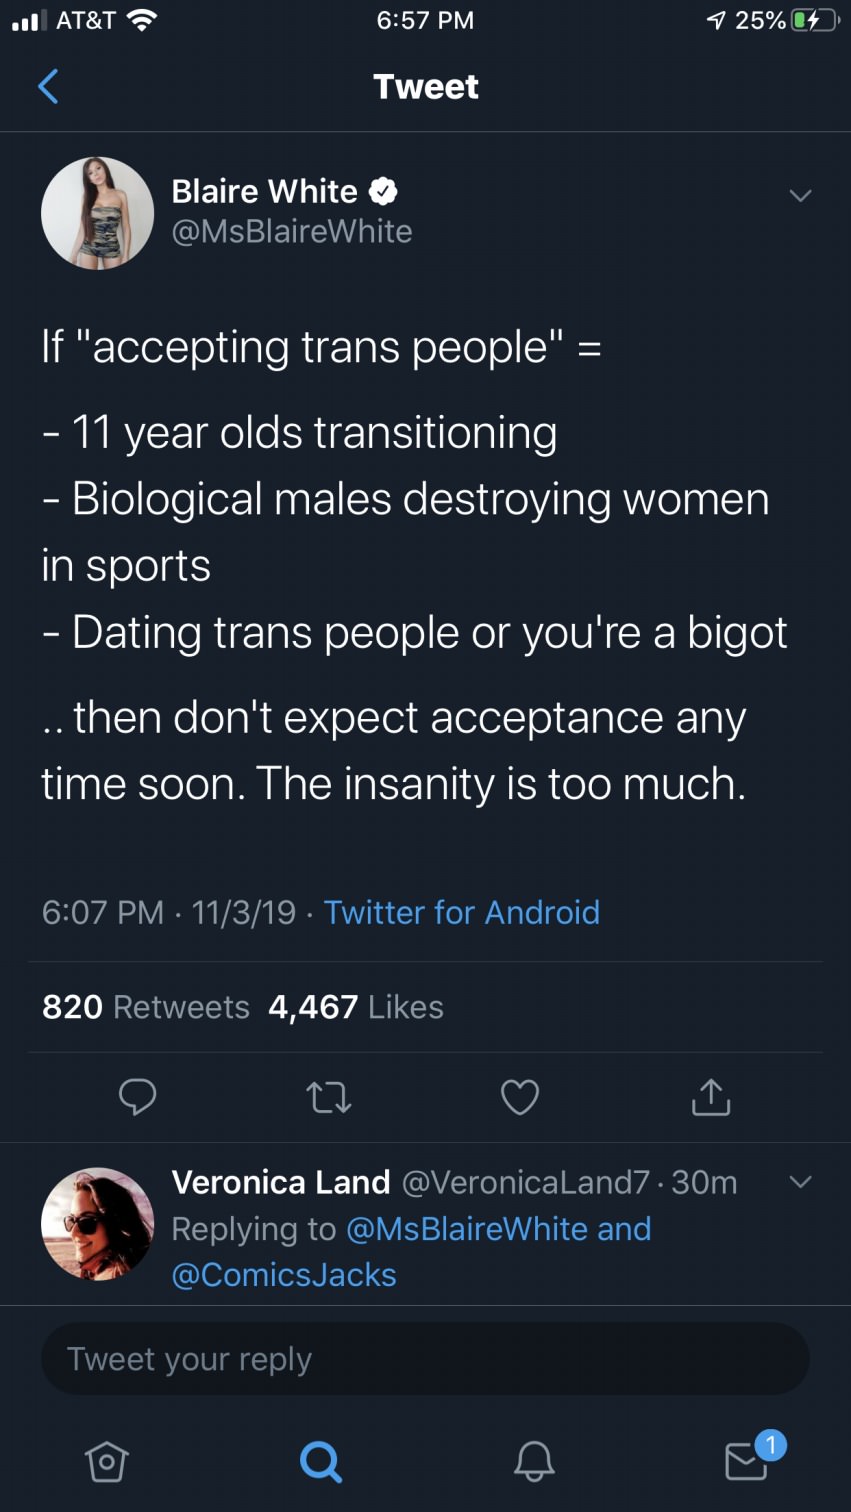Open the Twitter for Android link
The image size is (851, 1512).
click(461, 912)
